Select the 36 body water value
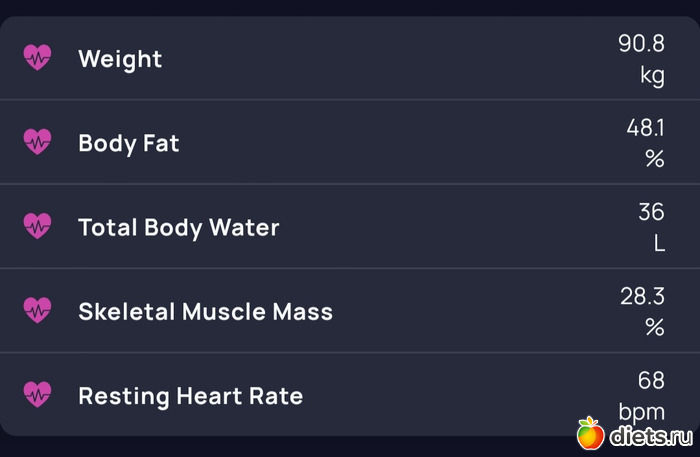This screenshot has height=457, width=700. [x=651, y=211]
